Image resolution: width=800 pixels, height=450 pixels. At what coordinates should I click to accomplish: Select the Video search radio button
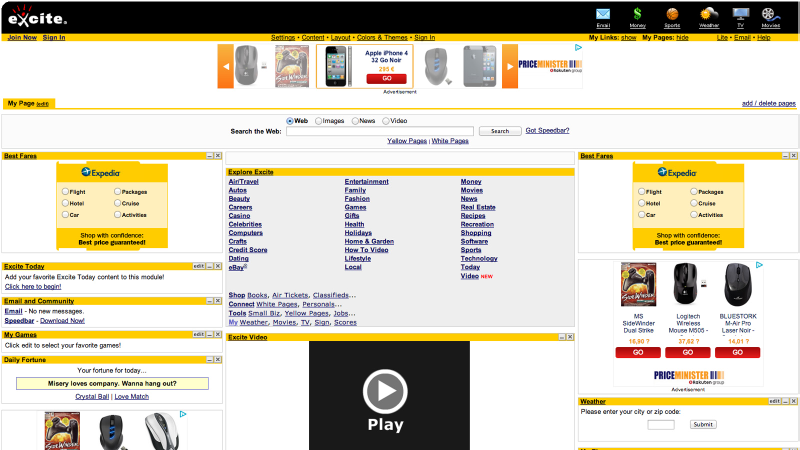pos(386,121)
